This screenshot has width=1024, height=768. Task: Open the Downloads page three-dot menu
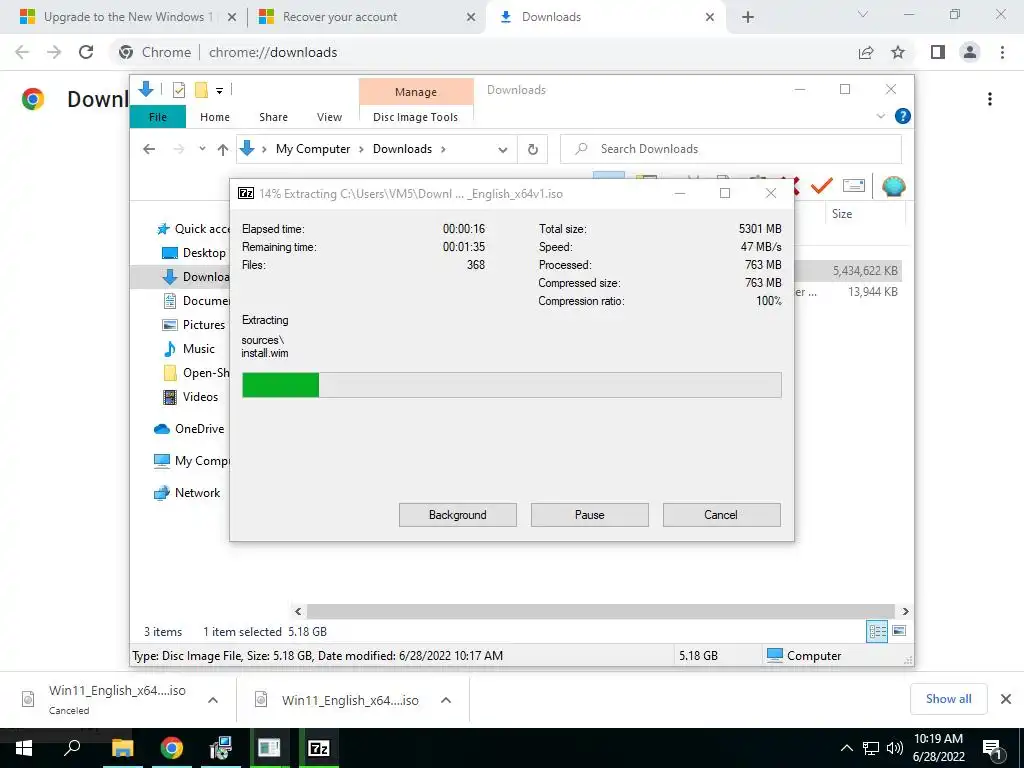pos(990,99)
